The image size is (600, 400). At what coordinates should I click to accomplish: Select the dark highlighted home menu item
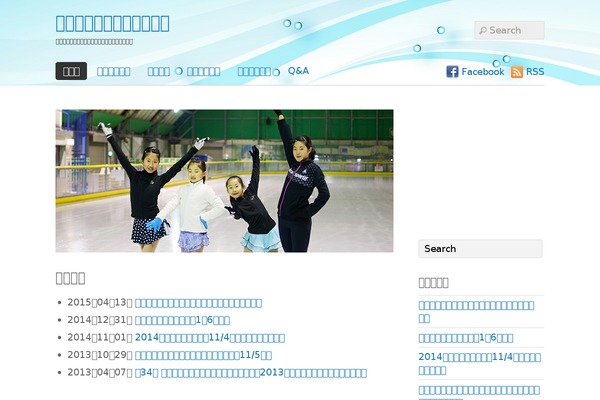pos(71,71)
